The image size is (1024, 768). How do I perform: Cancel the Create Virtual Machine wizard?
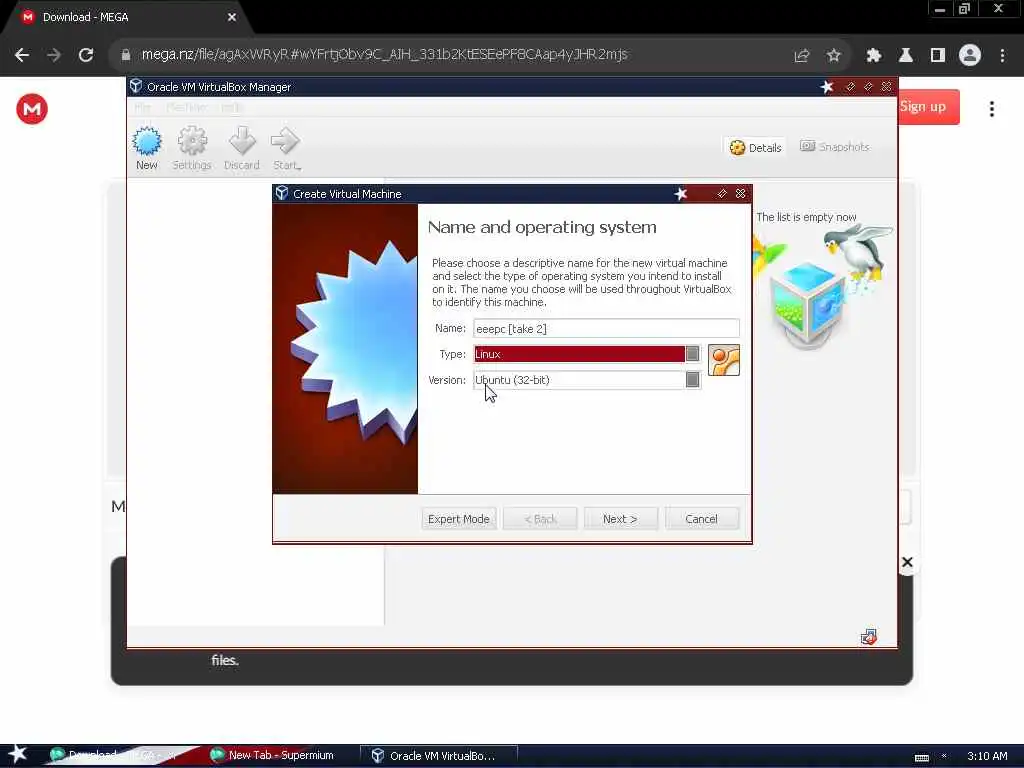click(702, 519)
